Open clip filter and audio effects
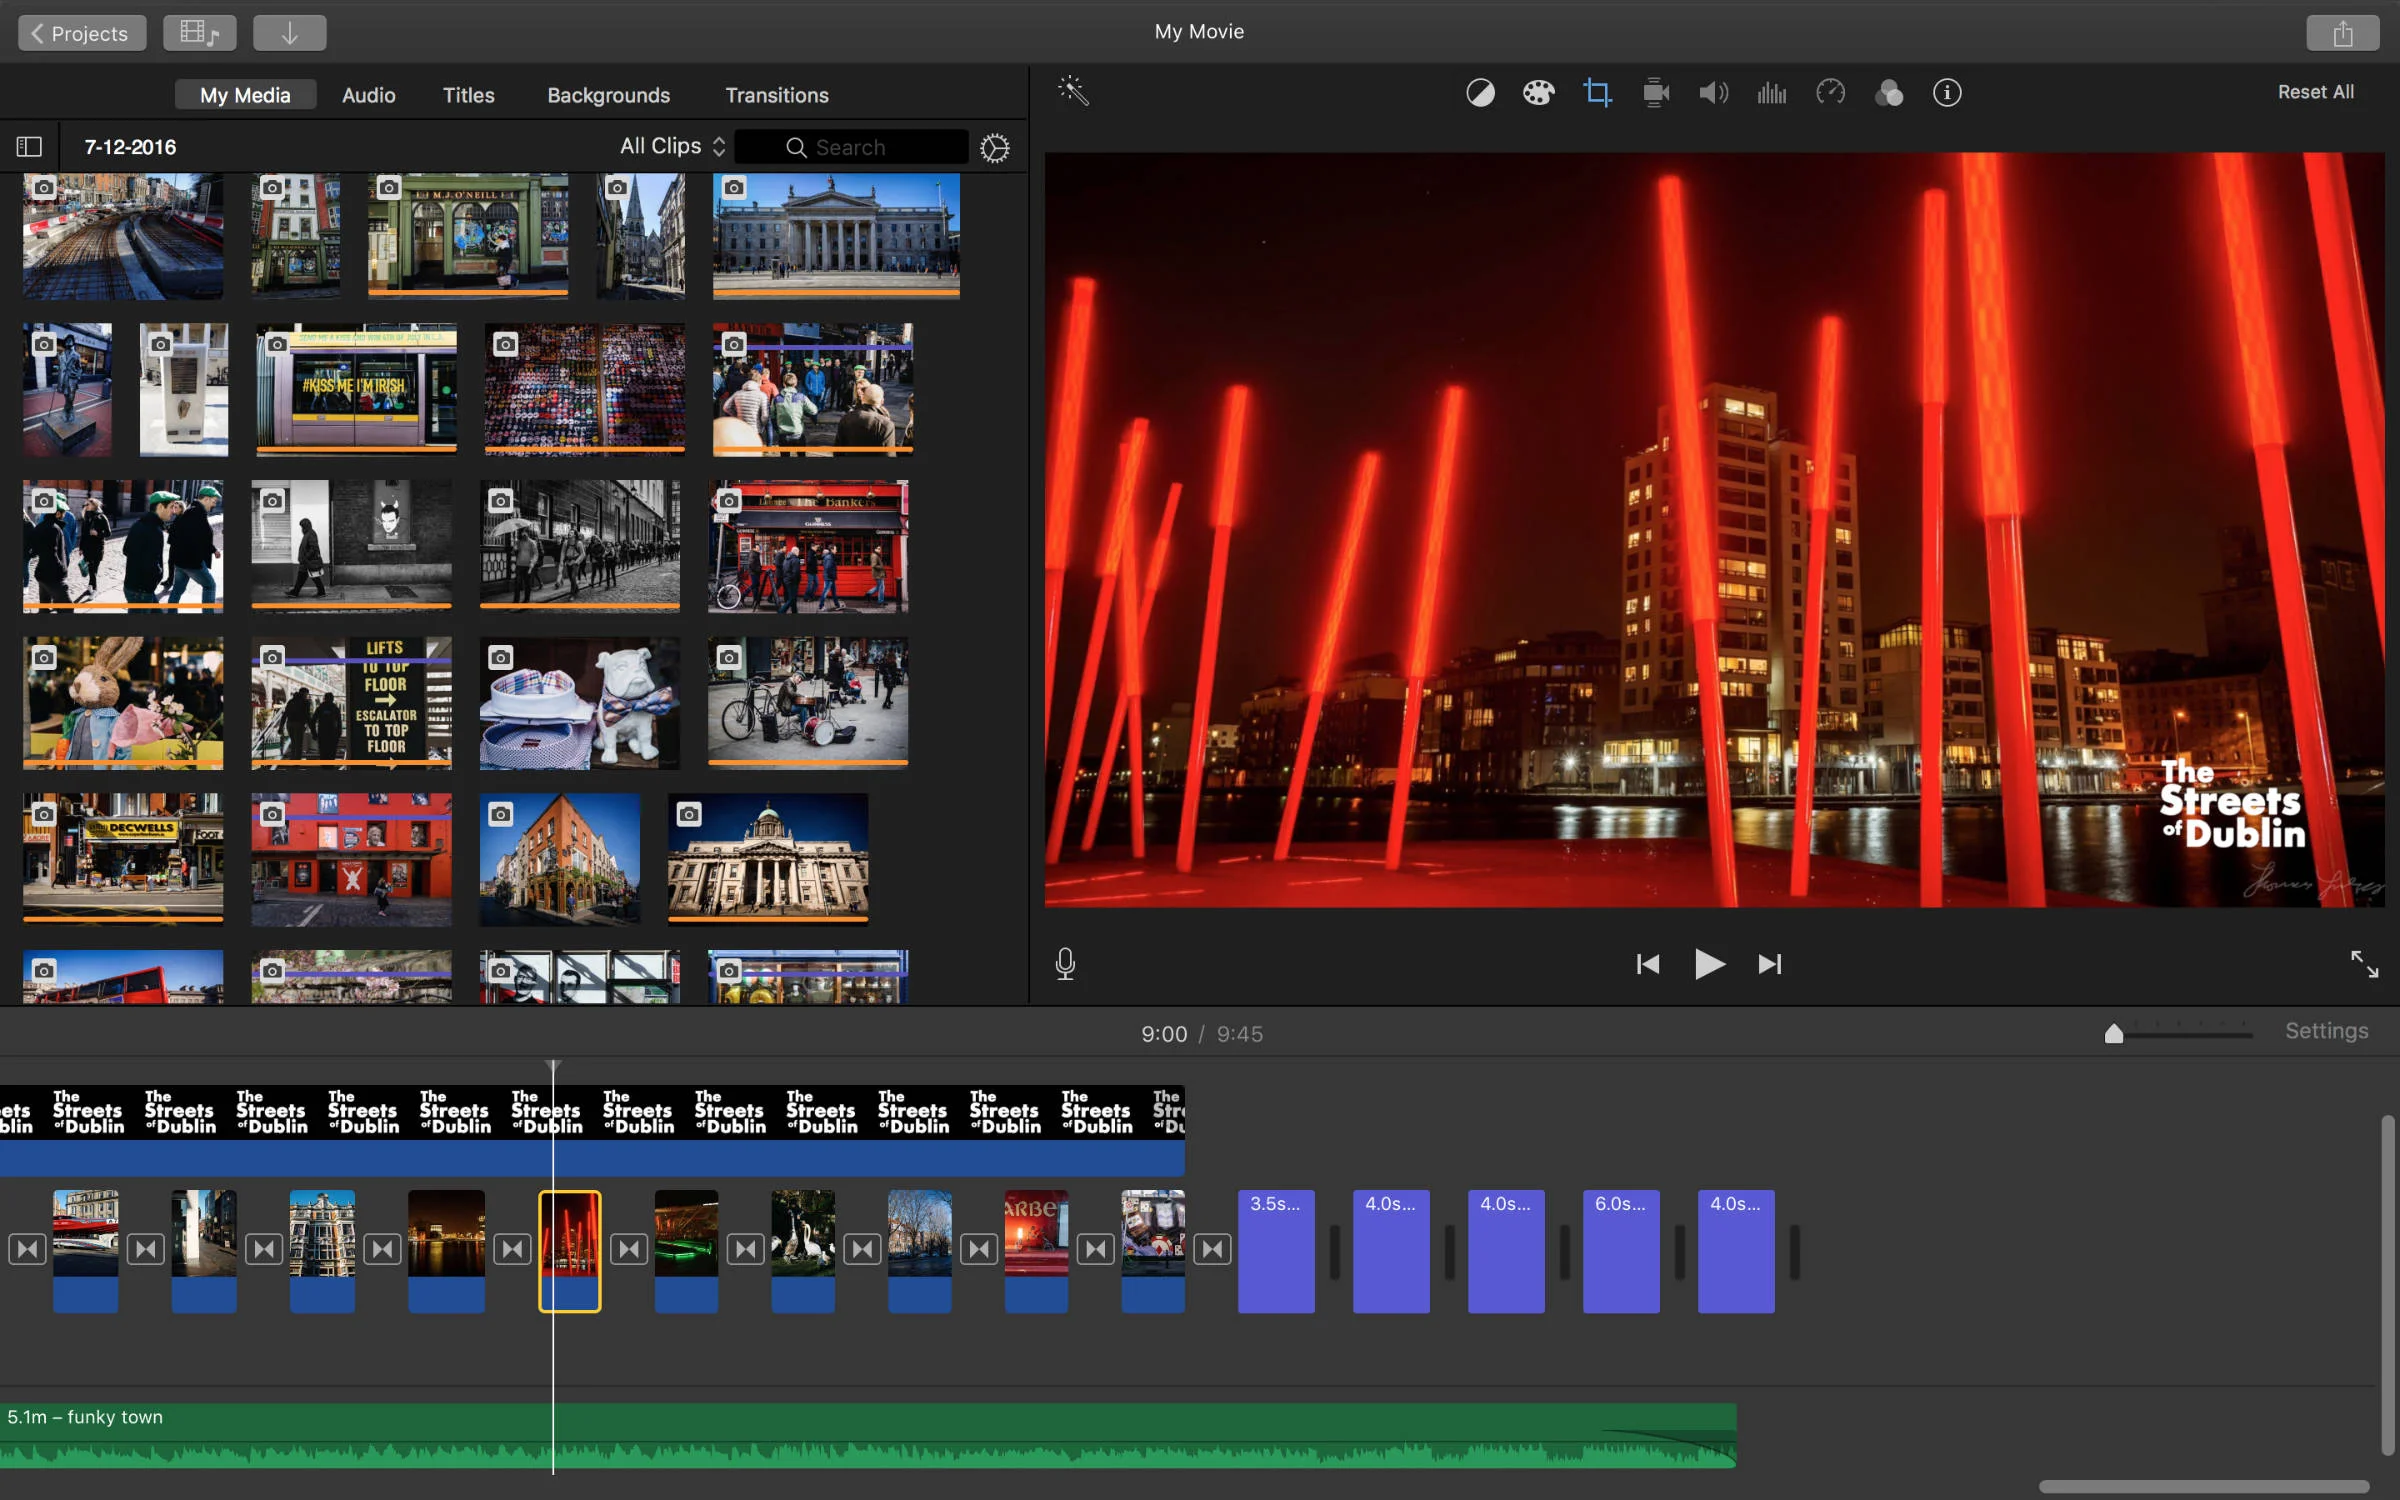The image size is (2400, 1500). (1888, 93)
